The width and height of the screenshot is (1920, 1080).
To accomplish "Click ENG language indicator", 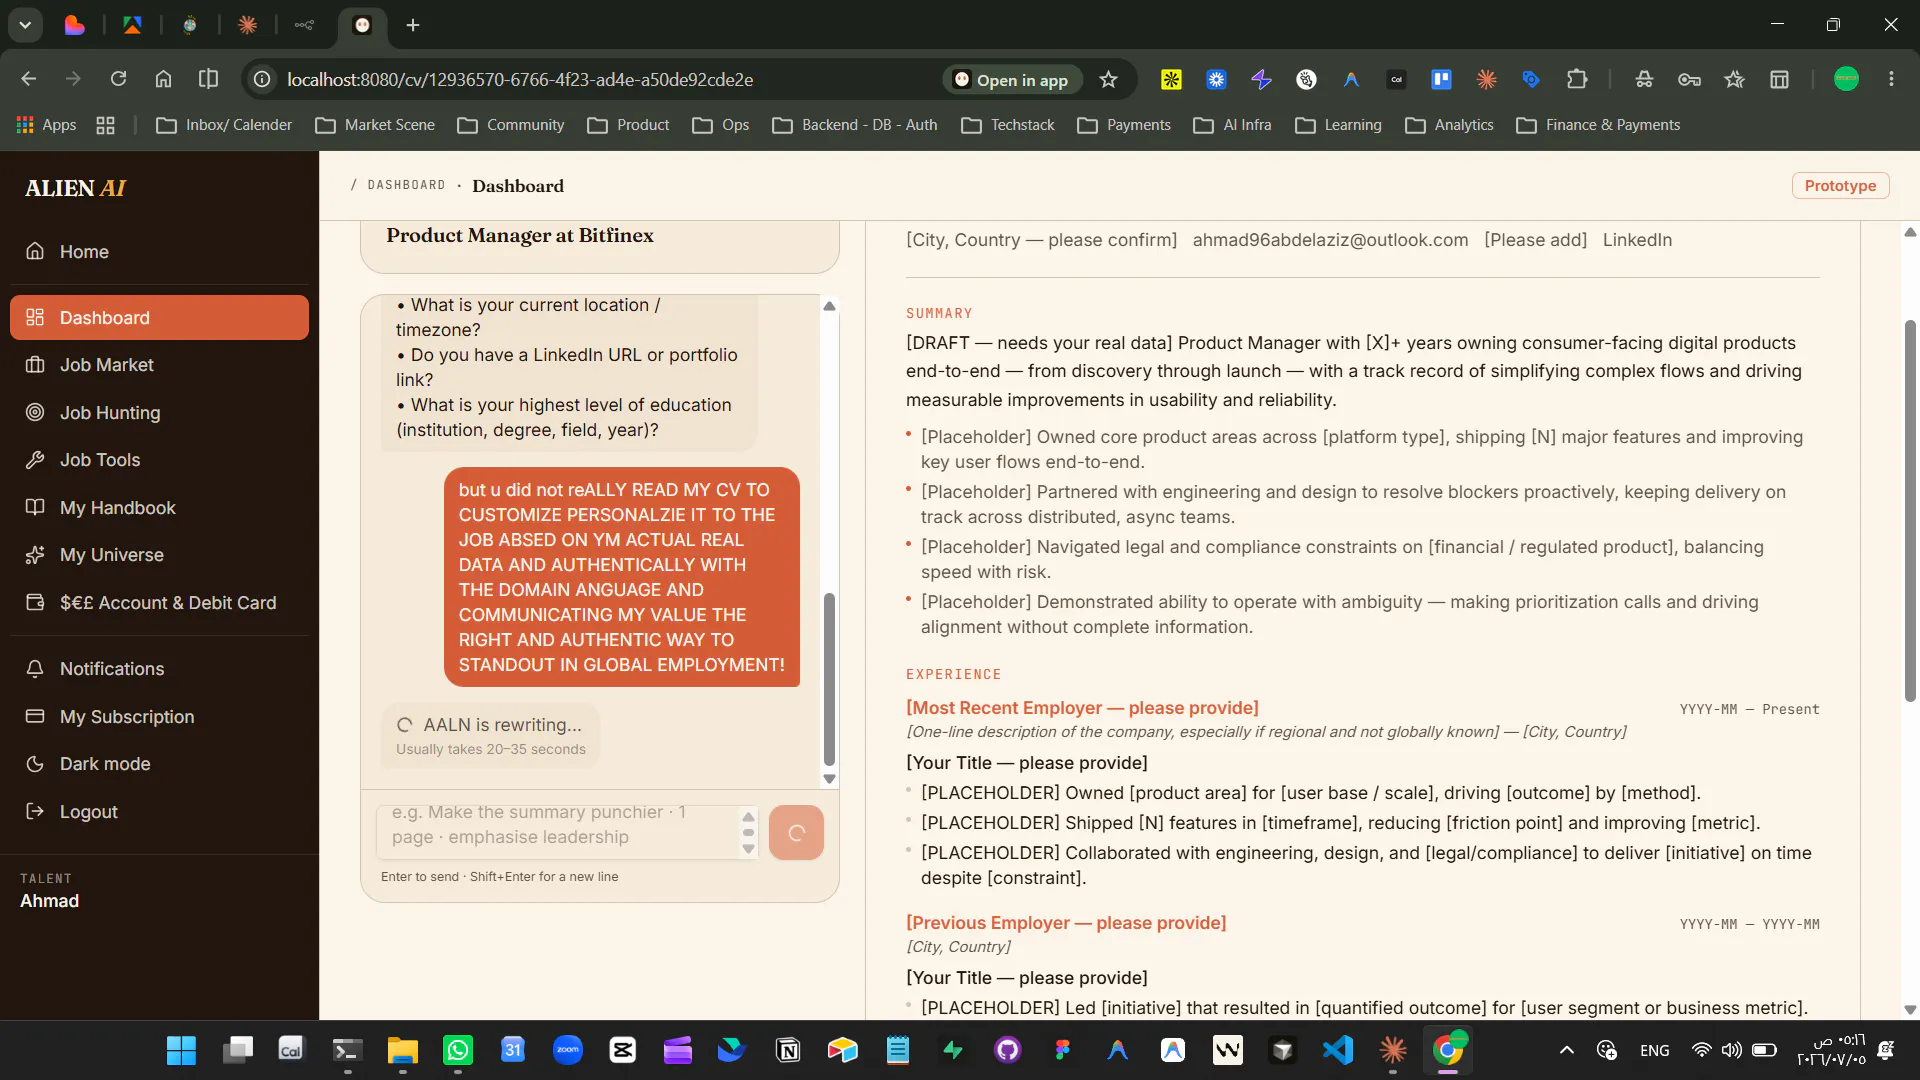I will (1655, 1050).
